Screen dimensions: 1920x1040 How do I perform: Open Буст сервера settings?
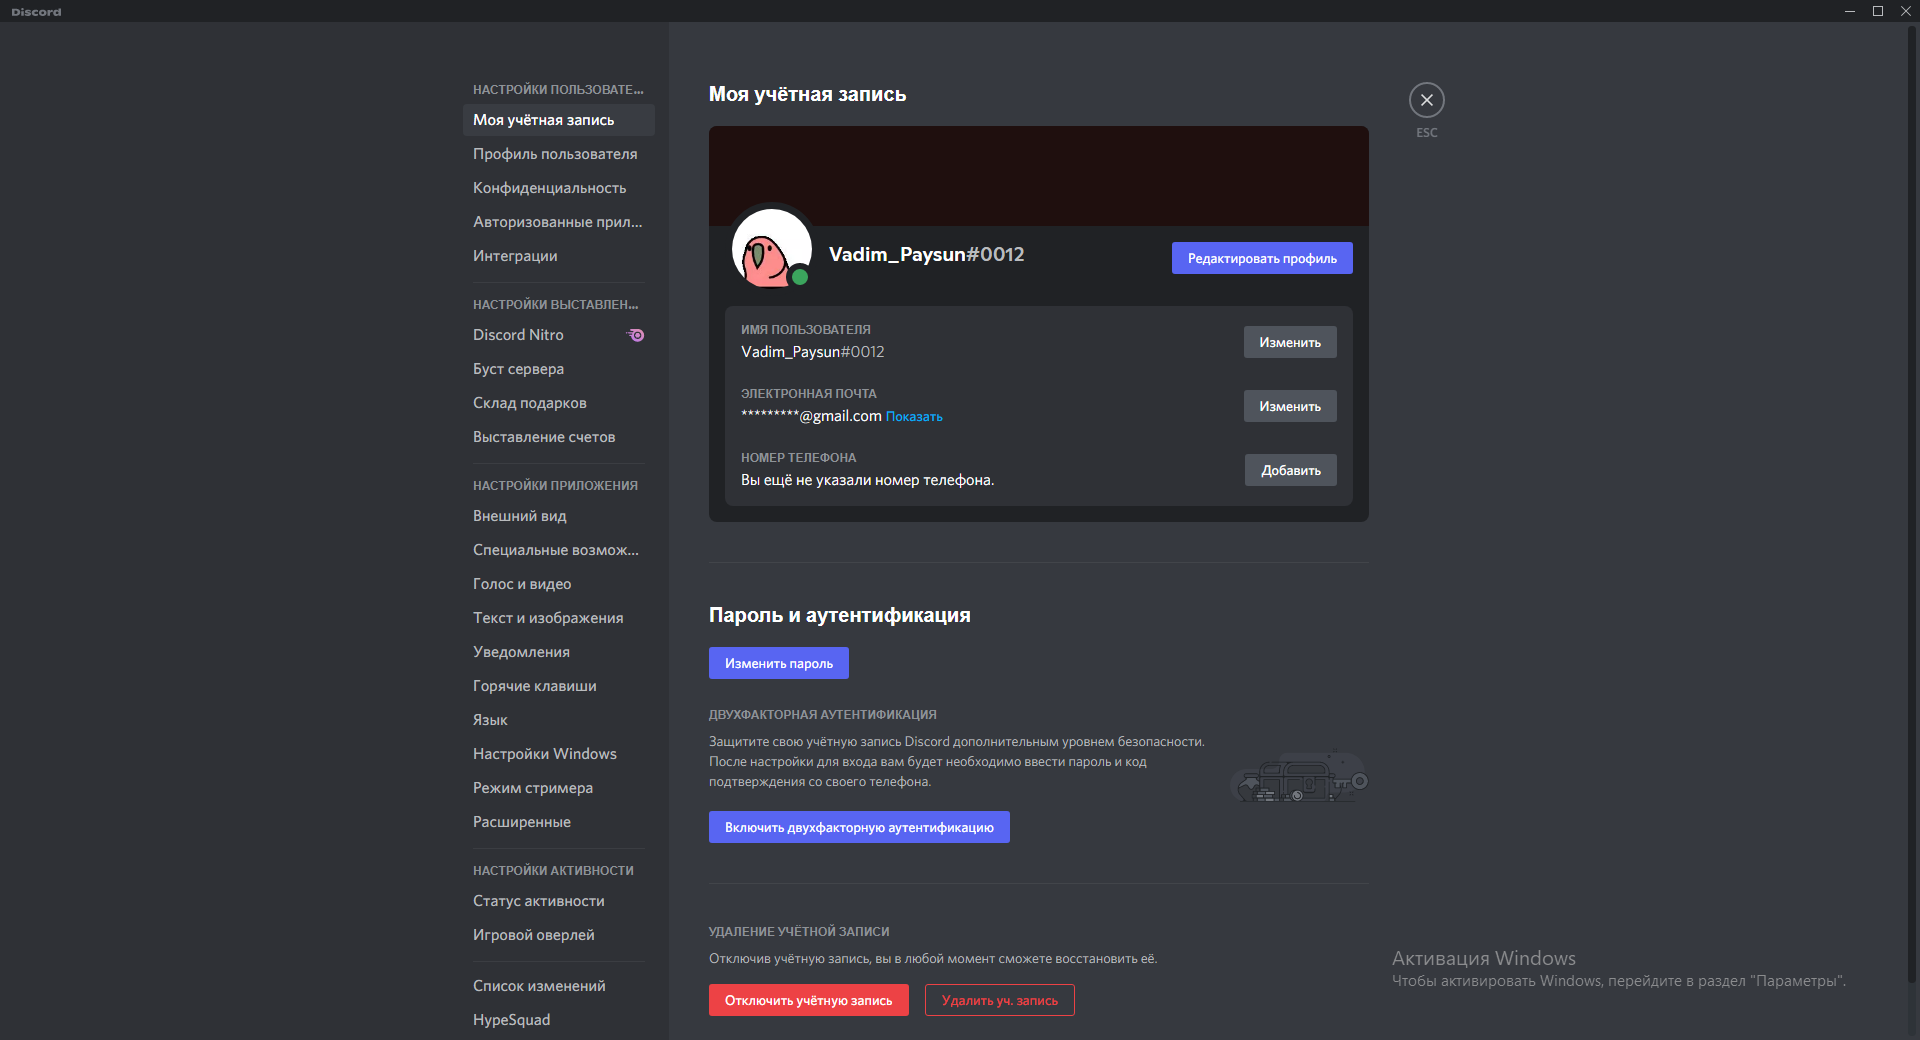[558, 369]
